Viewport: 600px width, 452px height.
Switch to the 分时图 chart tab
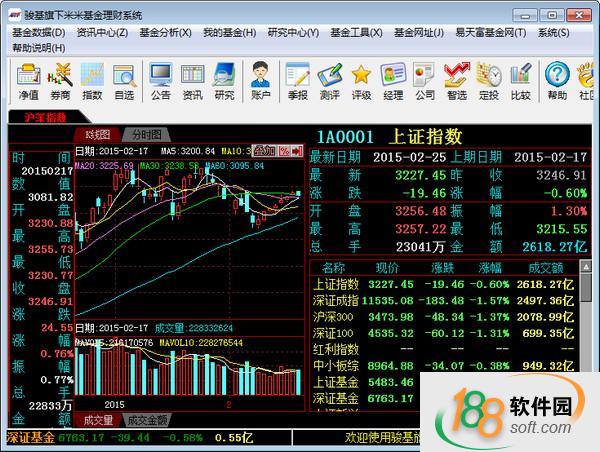[145, 135]
